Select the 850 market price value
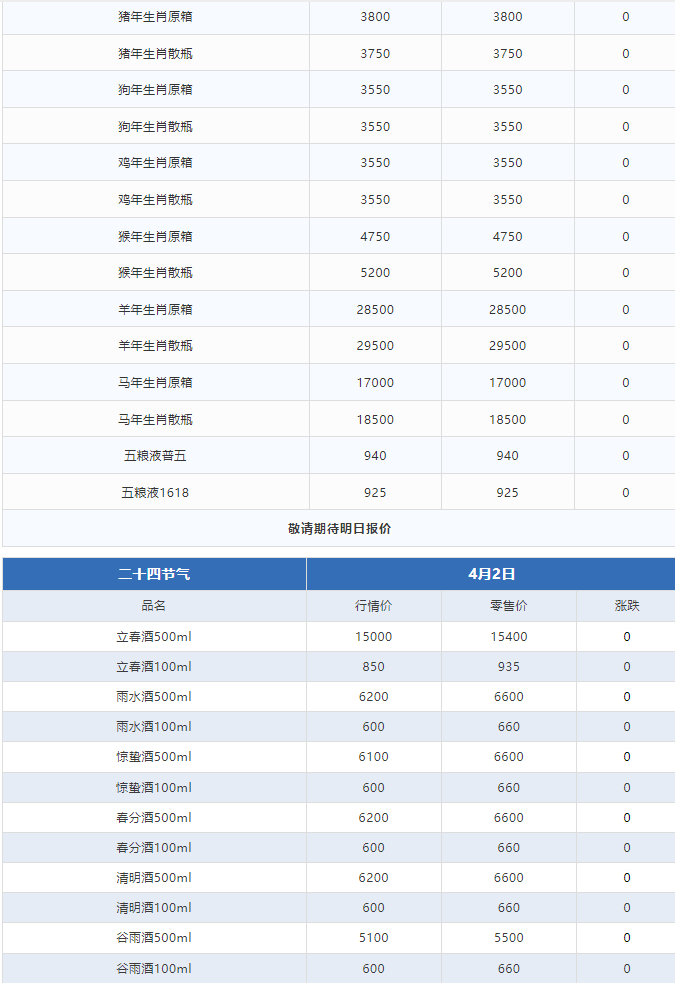 (374, 666)
